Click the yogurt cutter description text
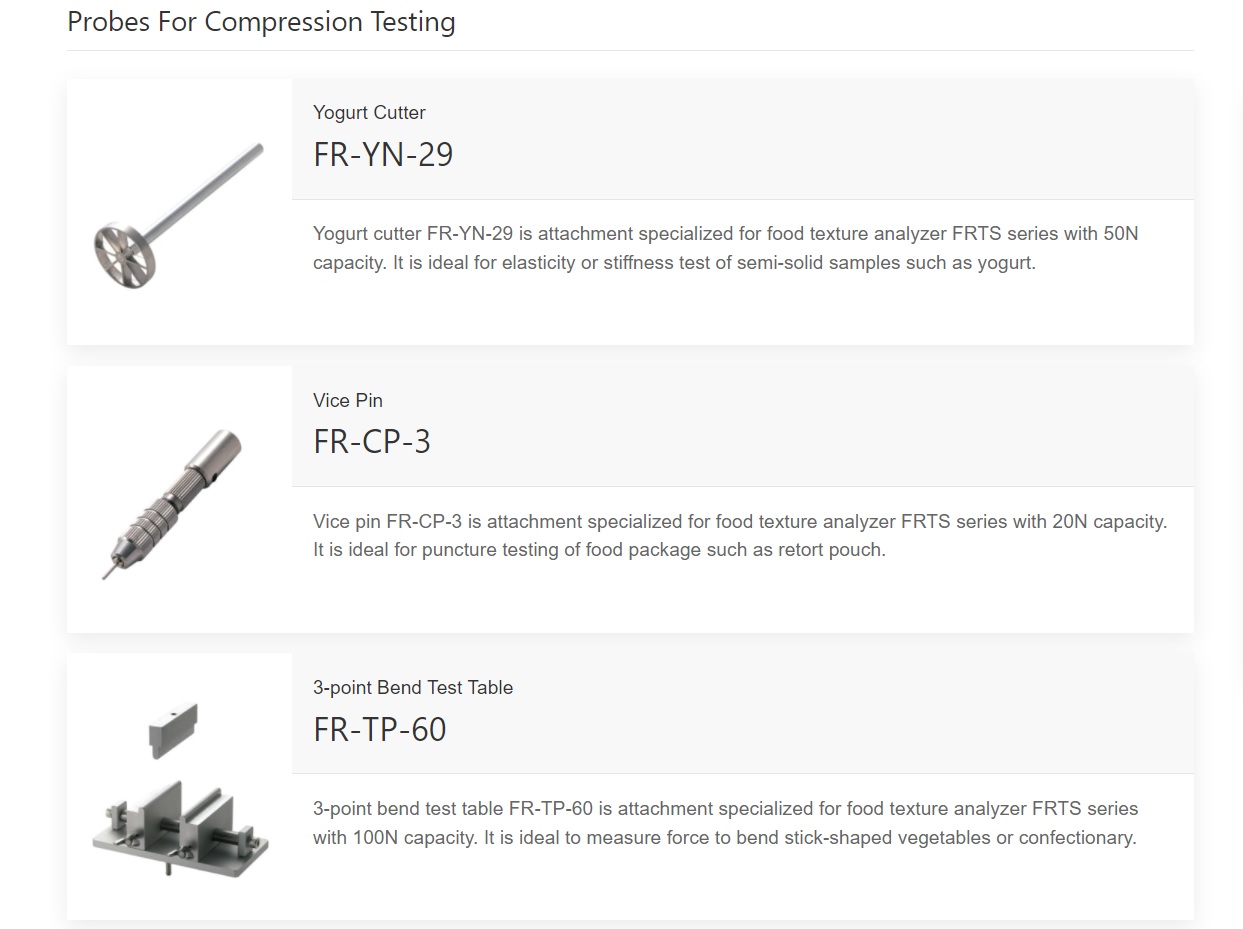Screen dimensions: 1243x929 click(x=726, y=248)
